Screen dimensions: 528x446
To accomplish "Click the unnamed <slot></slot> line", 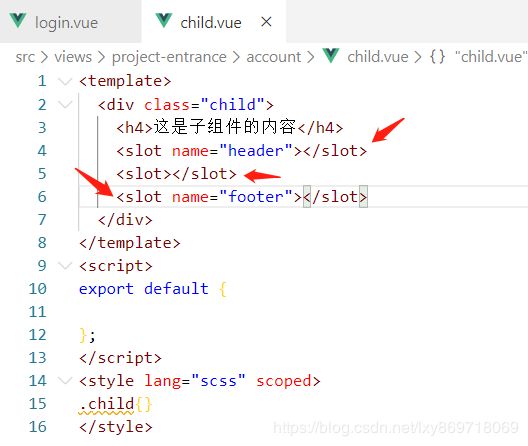I will (x=176, y=174).
